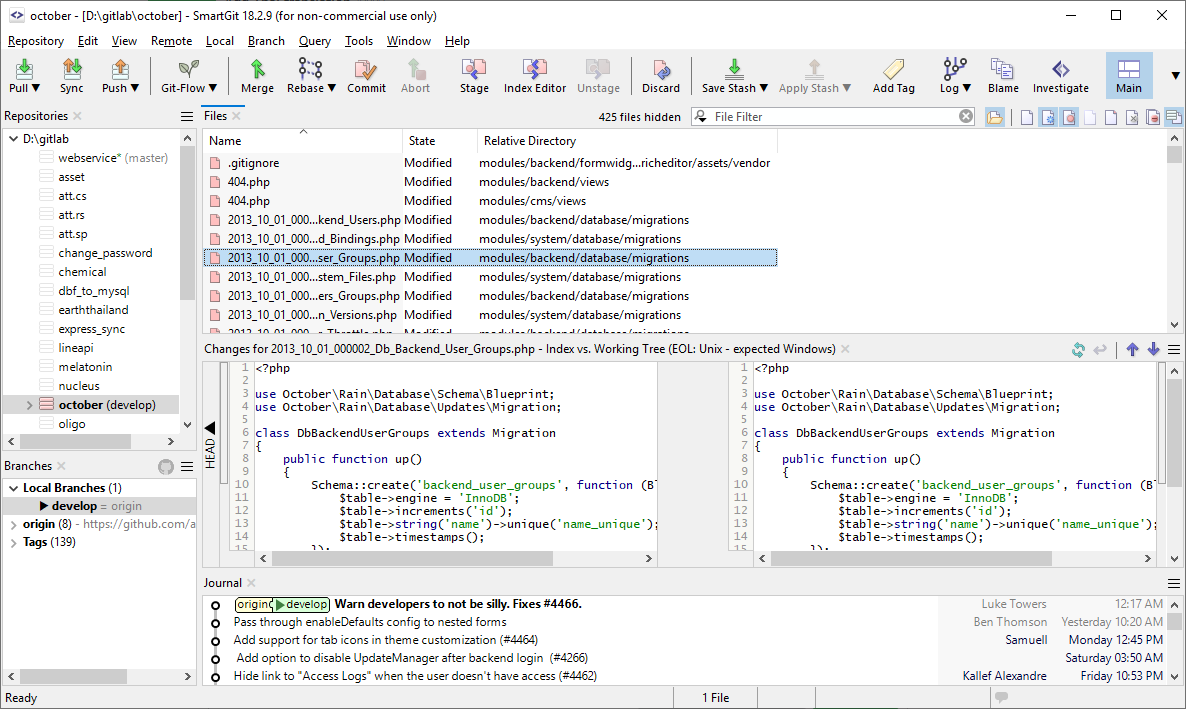The height and width of the screenshot is (709, 1186).
Task: Open the Changes panel hamburger menu
Action: coord(1174,350)
